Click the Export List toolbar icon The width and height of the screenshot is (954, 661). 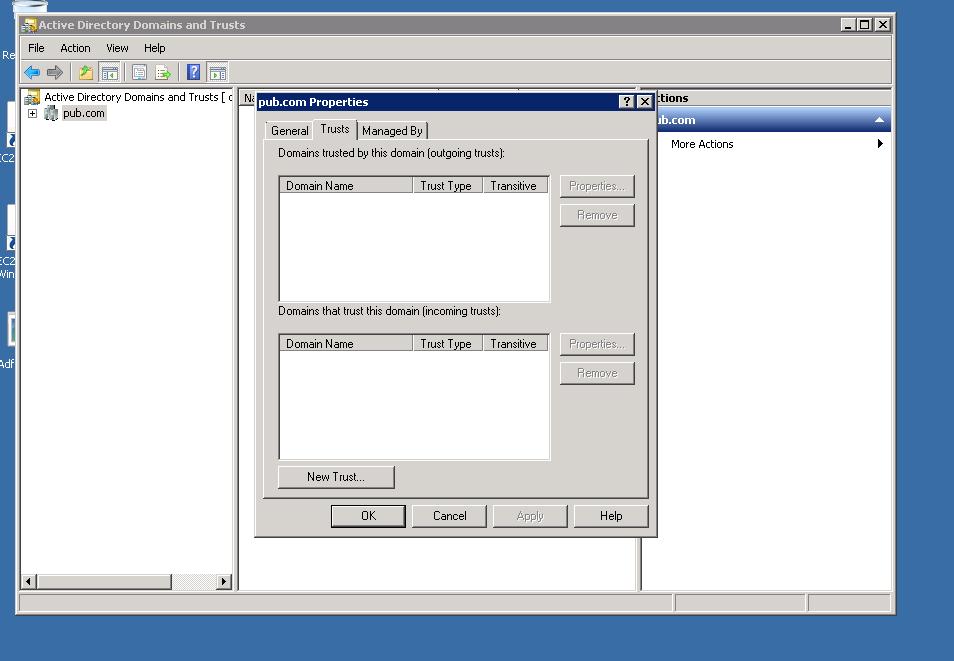pyautogui.click(x=162, y=72)
